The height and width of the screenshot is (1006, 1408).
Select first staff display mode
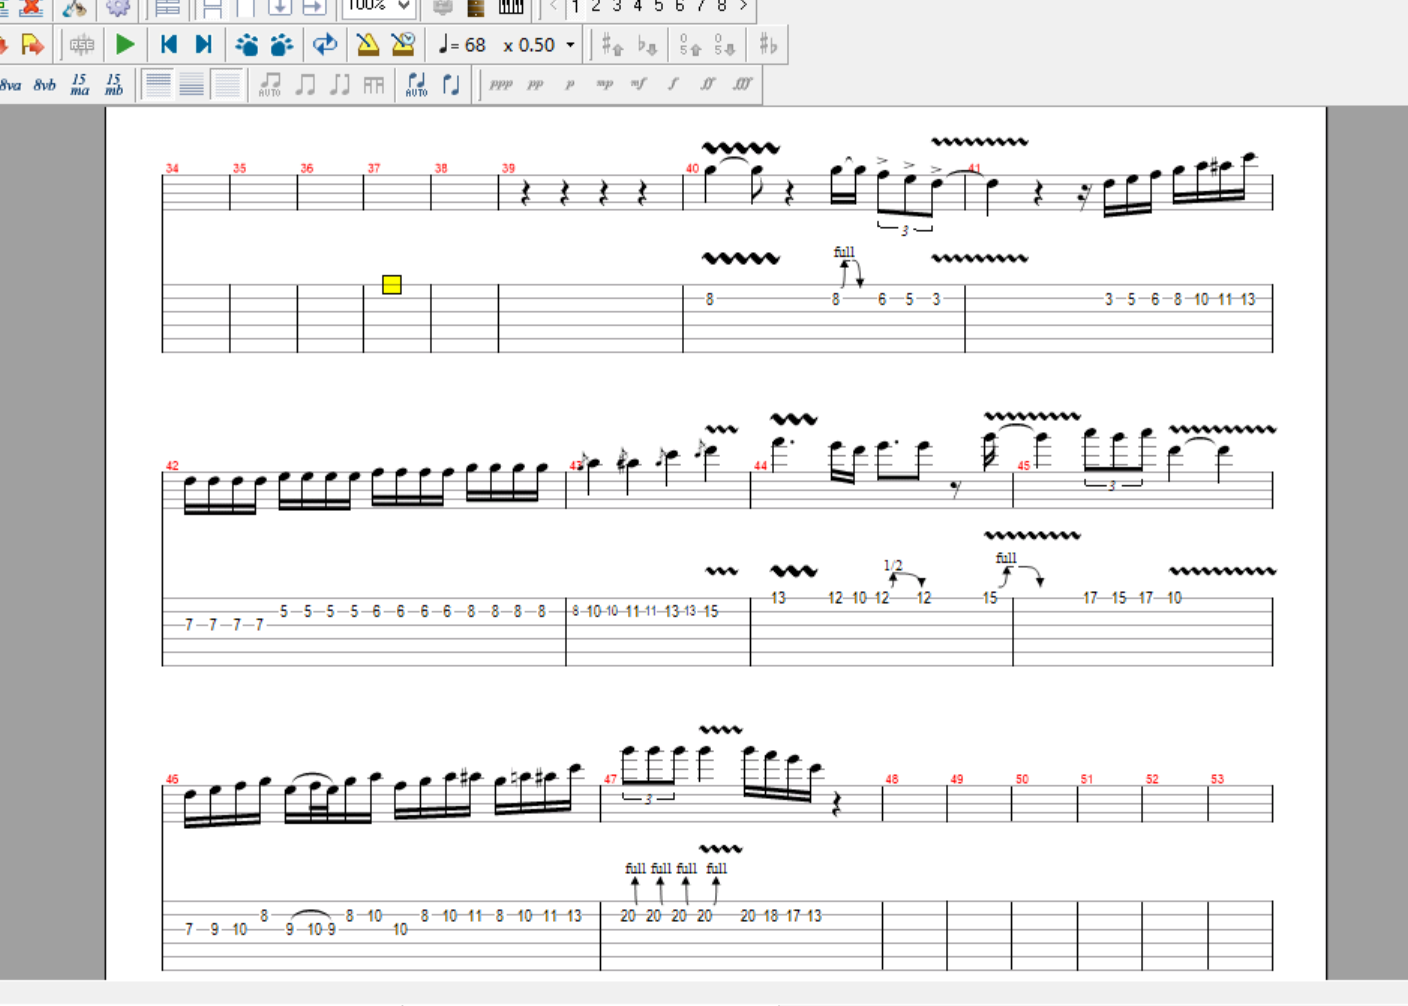[157, 85]
